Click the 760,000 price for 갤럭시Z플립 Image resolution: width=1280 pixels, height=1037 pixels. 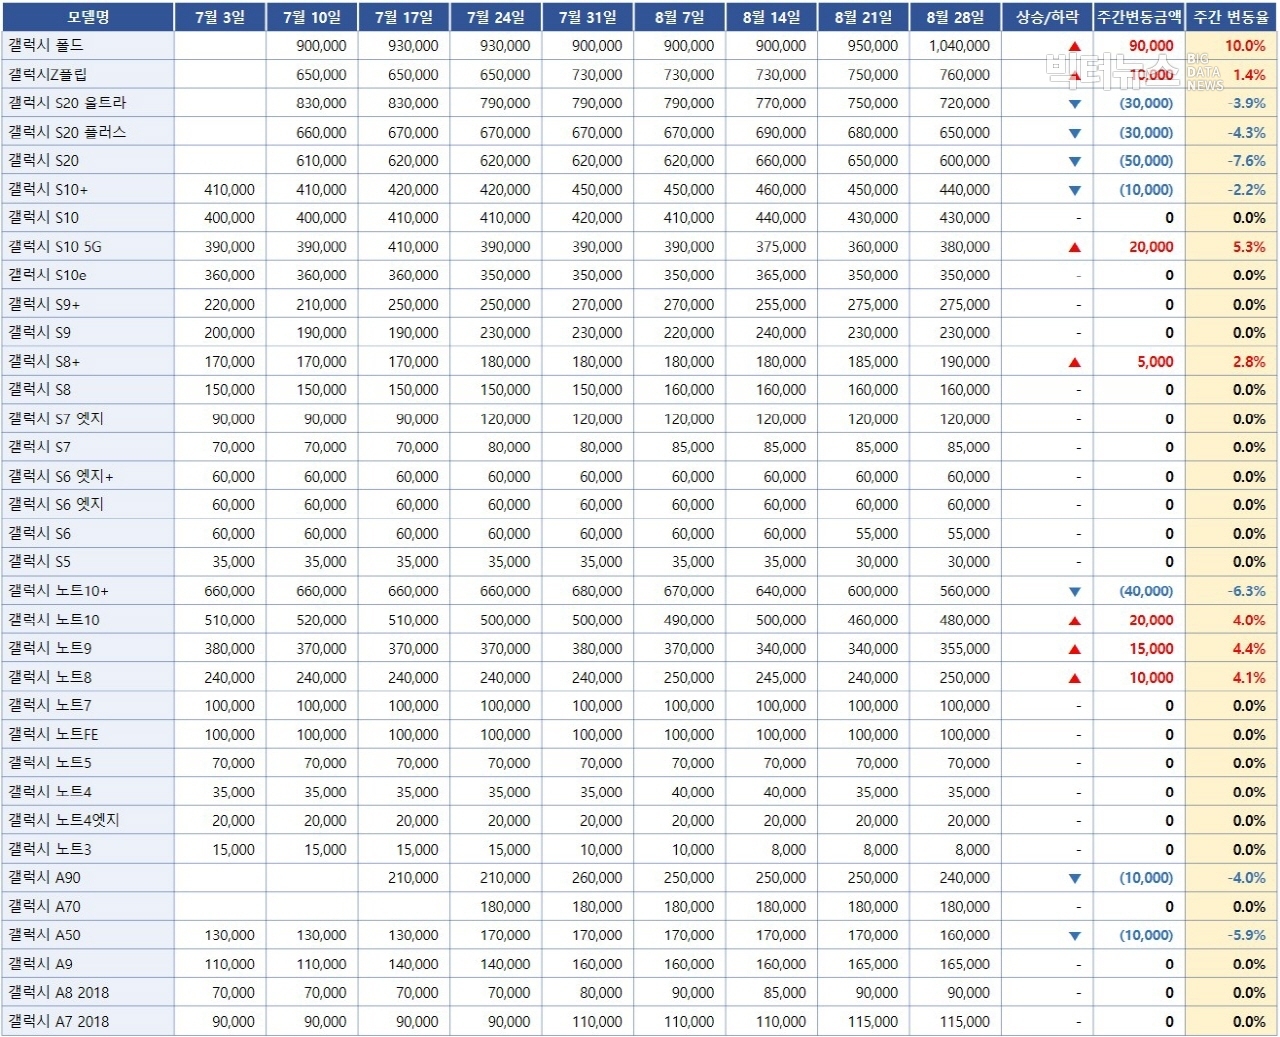point(965,75)
